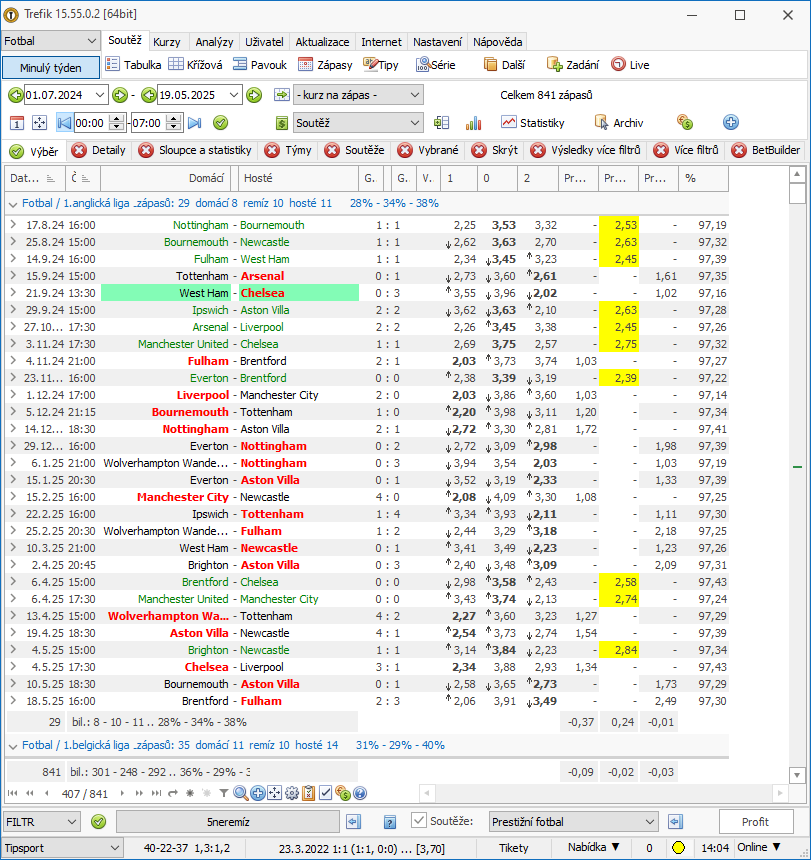Screen dimensions: 811x860
Task: Open the Tipsport bookmaker dropdown
Action: coord(61,848)
